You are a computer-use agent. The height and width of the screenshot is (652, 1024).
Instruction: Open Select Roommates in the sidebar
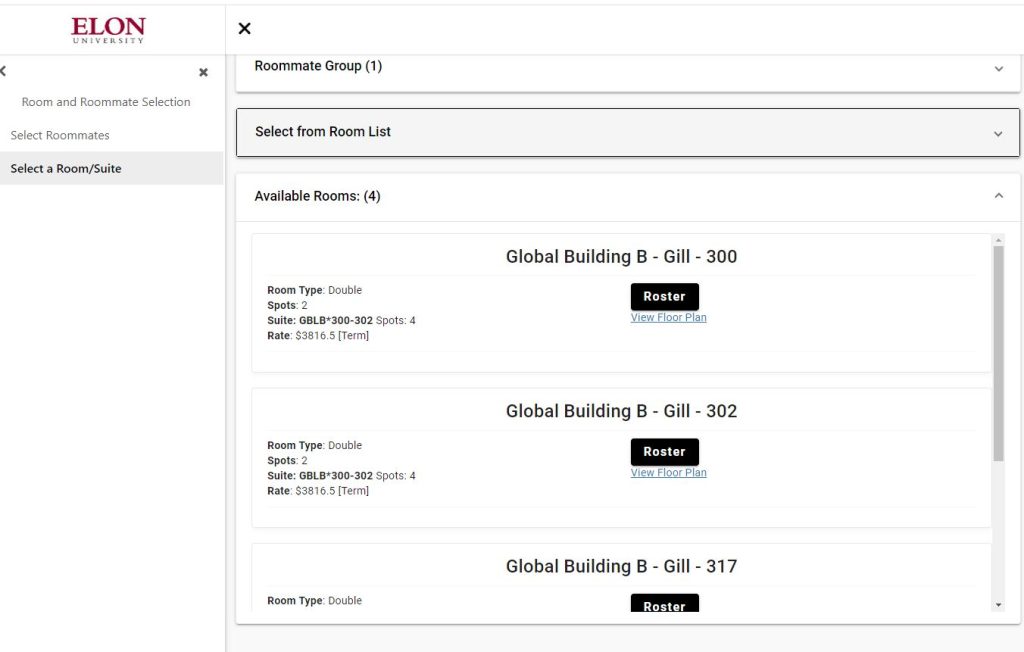tap(60, 135)
